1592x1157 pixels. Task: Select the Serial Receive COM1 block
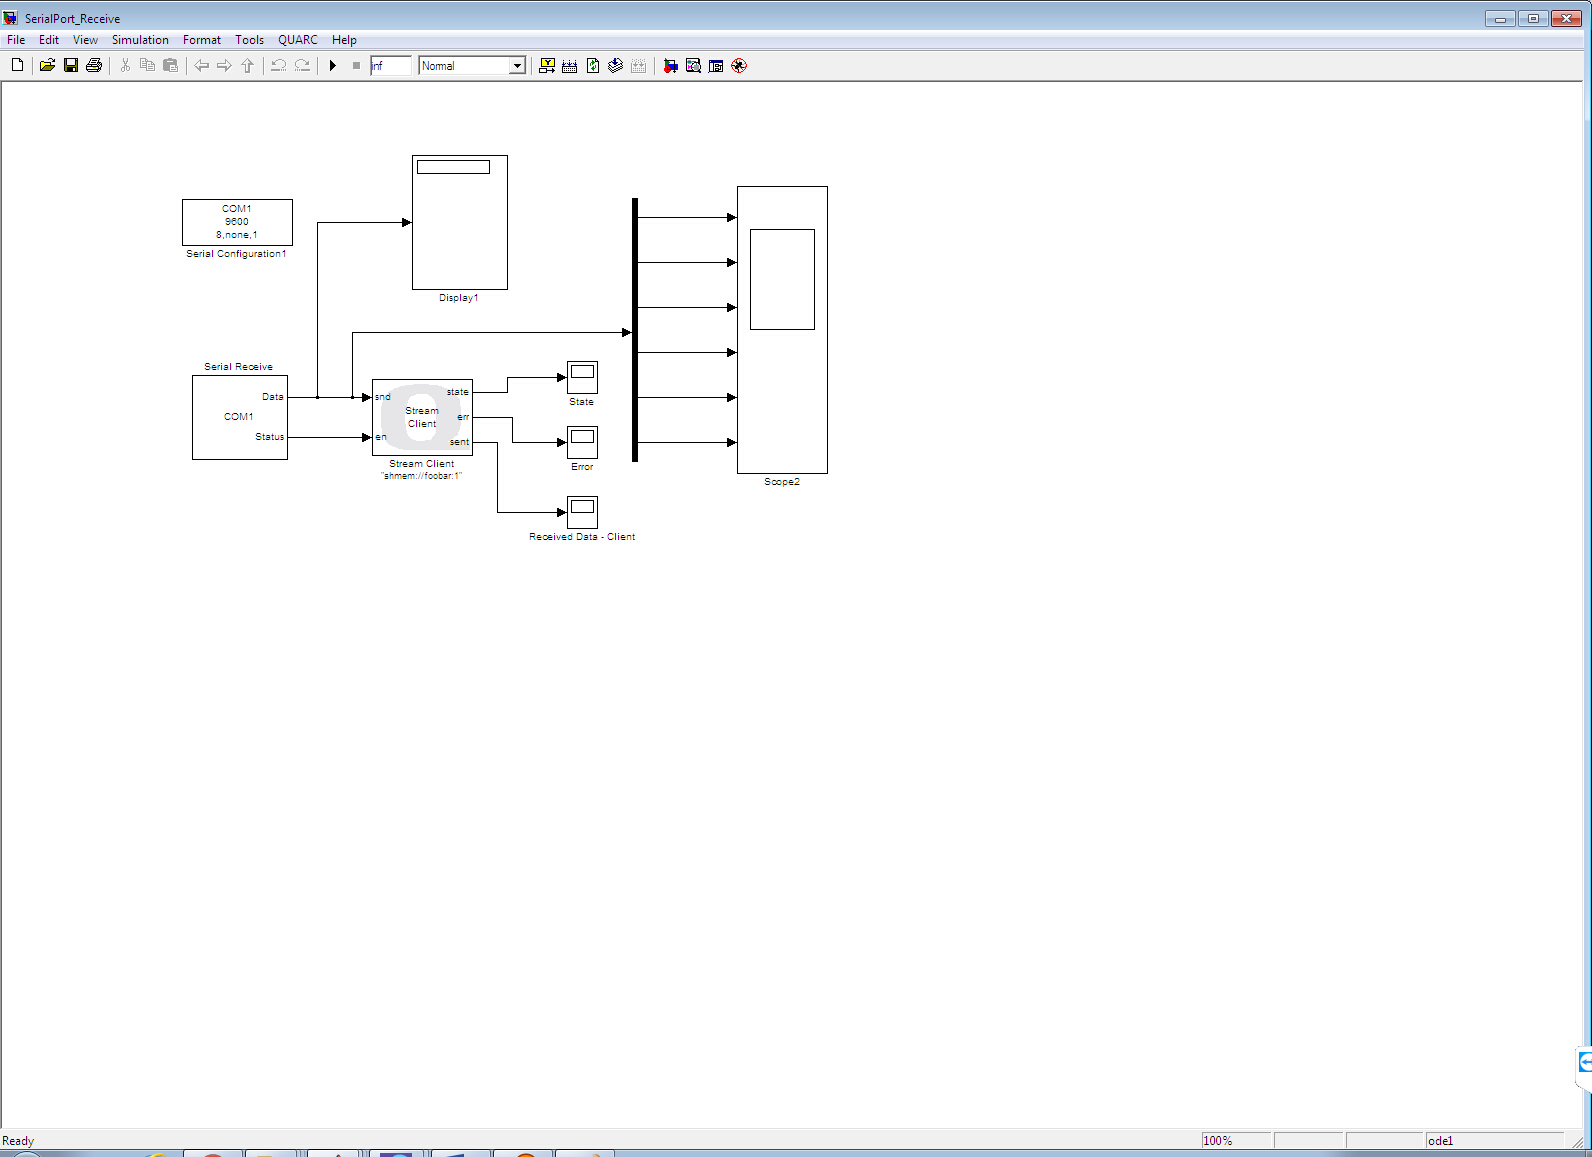(239, 417)
